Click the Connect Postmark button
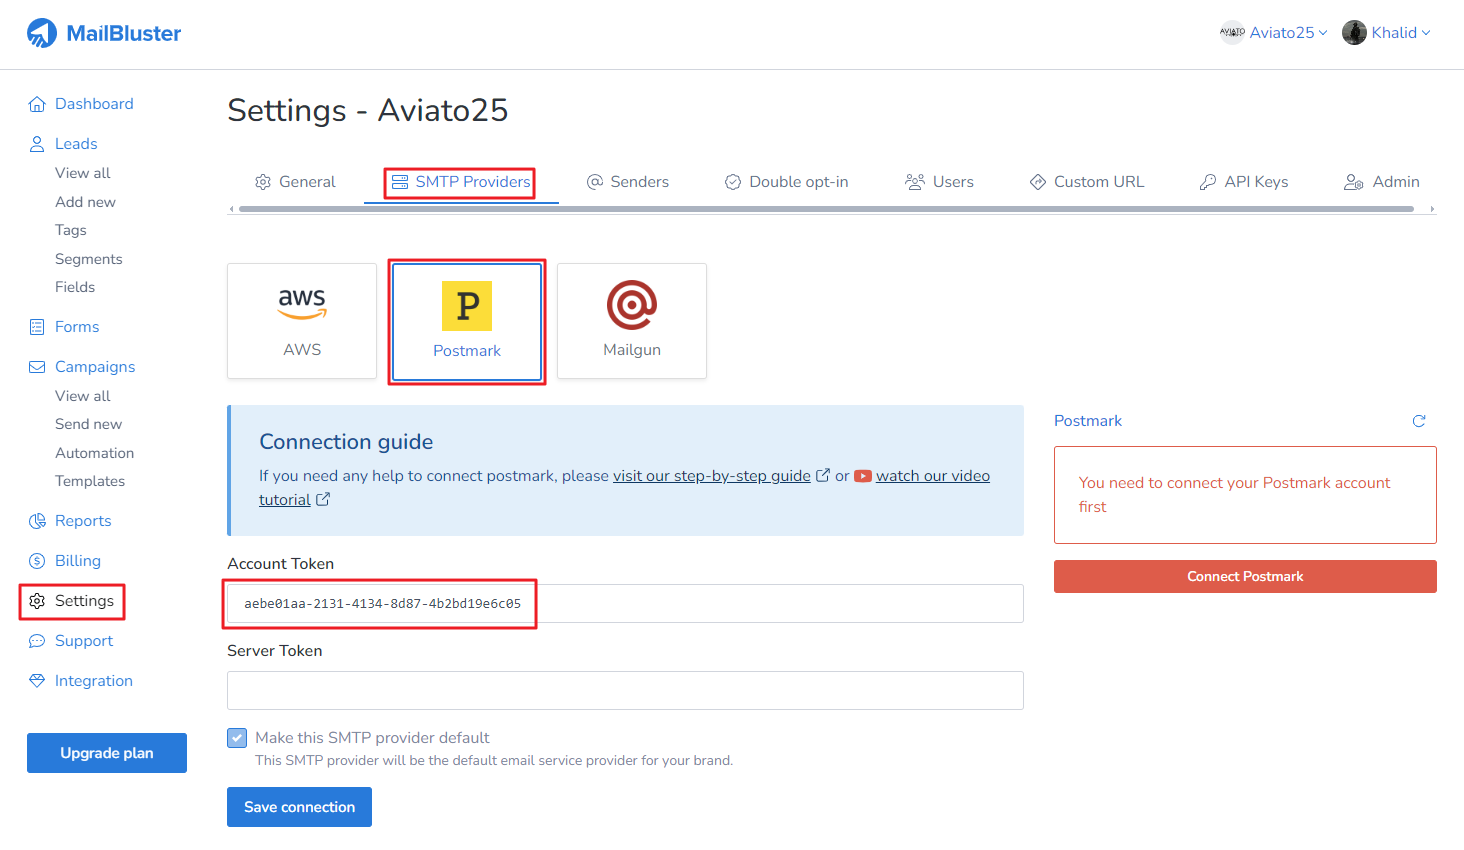1464x850 pixels. [x=1245, y=577]
